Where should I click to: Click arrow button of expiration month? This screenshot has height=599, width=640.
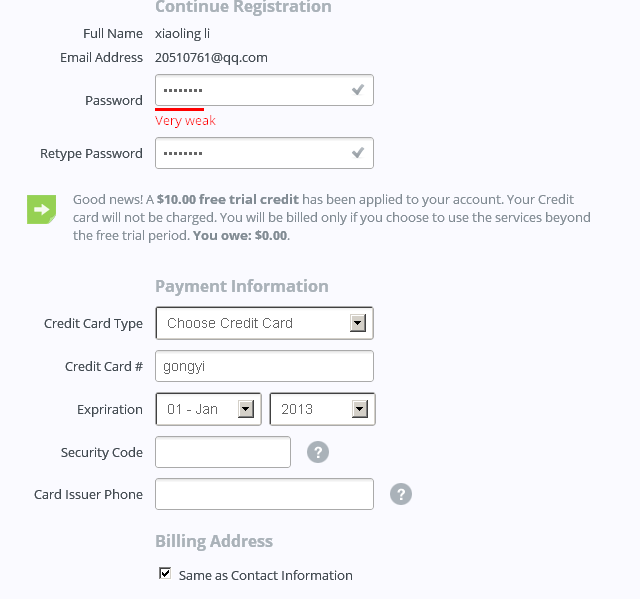[x=246, y=409]
